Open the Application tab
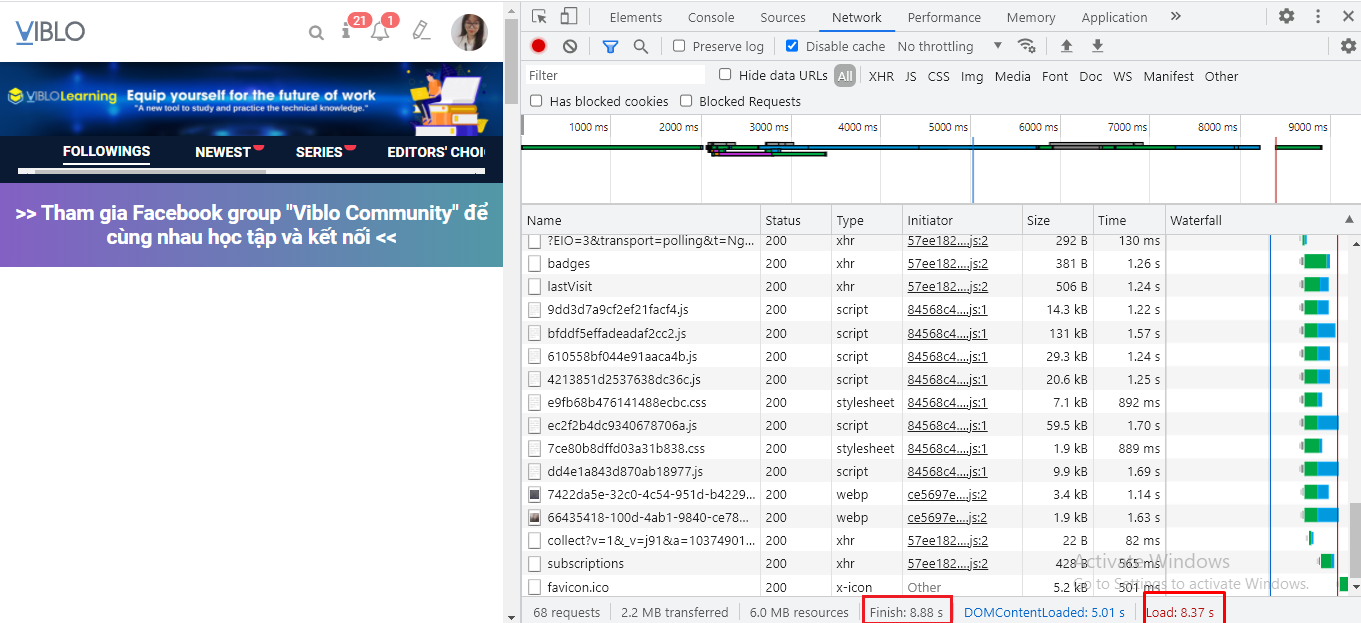The width and height of the screenshot is (1361, 623). coord(1114,17)
